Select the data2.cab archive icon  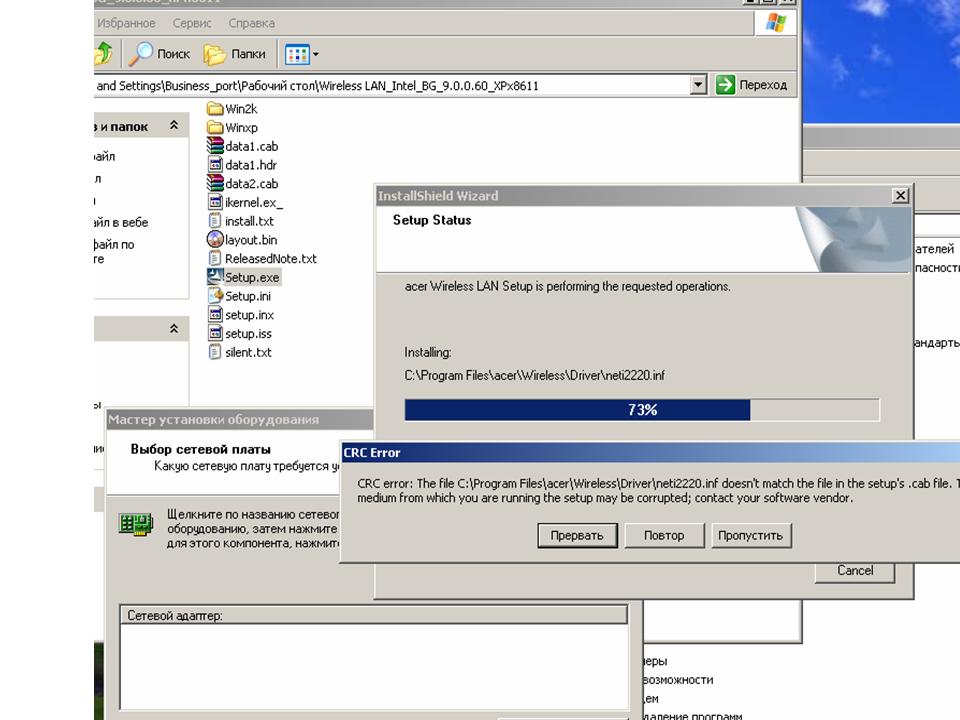(x=215, y=183)
